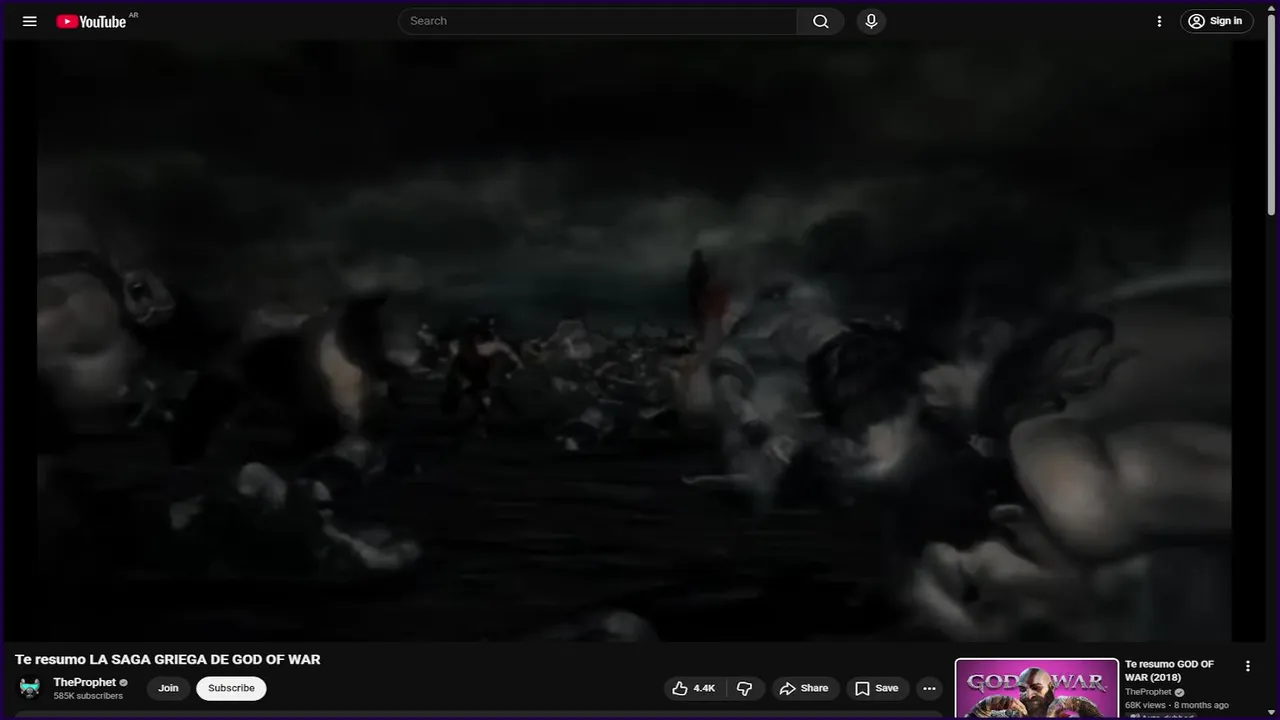Open TheProphet channel avatar

pos(30,688)
